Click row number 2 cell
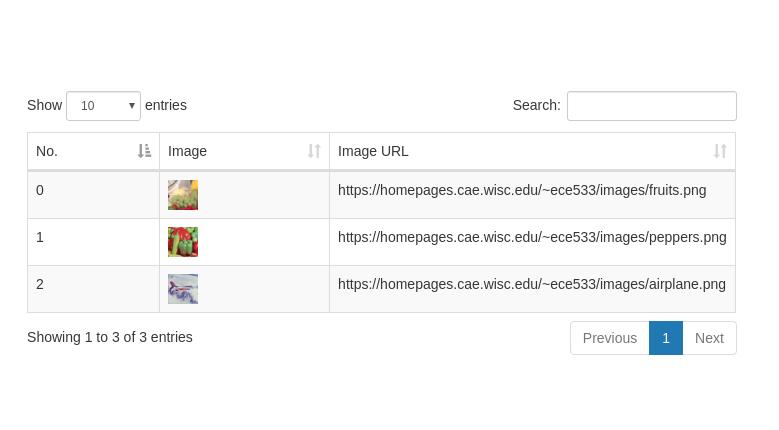The width and height of the screenshot is (779, 430). click(x=40, y=284)
